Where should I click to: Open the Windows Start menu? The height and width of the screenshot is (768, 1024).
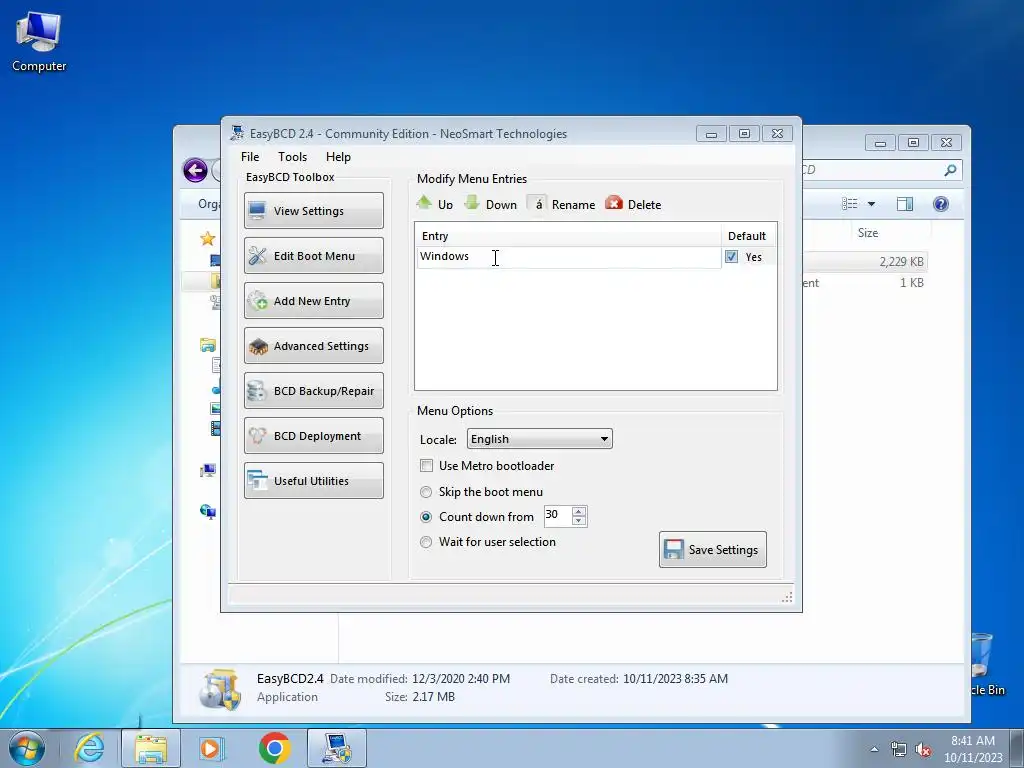pyautogui.click(x=27, y=748)
